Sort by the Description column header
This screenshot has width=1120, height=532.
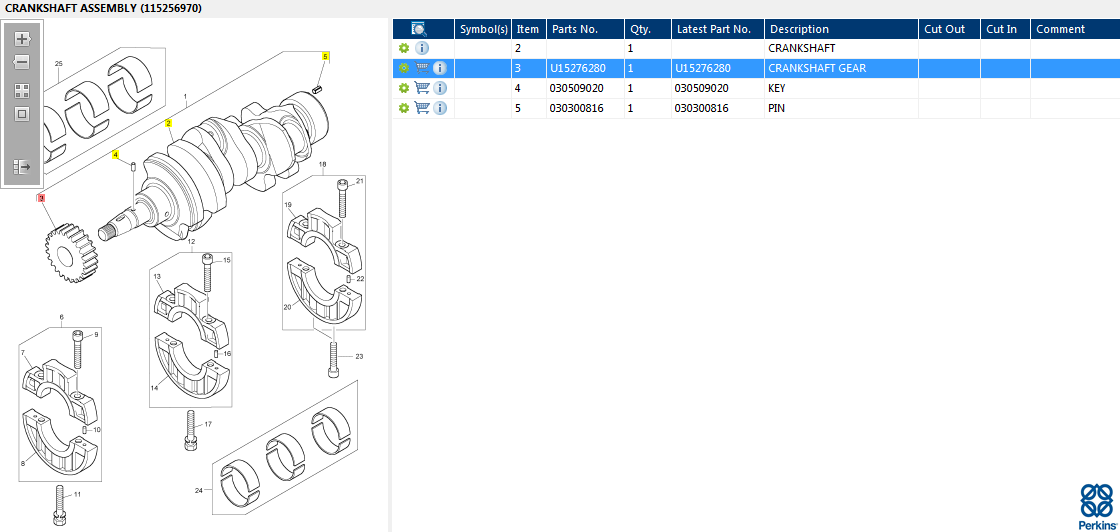[841, 29]
